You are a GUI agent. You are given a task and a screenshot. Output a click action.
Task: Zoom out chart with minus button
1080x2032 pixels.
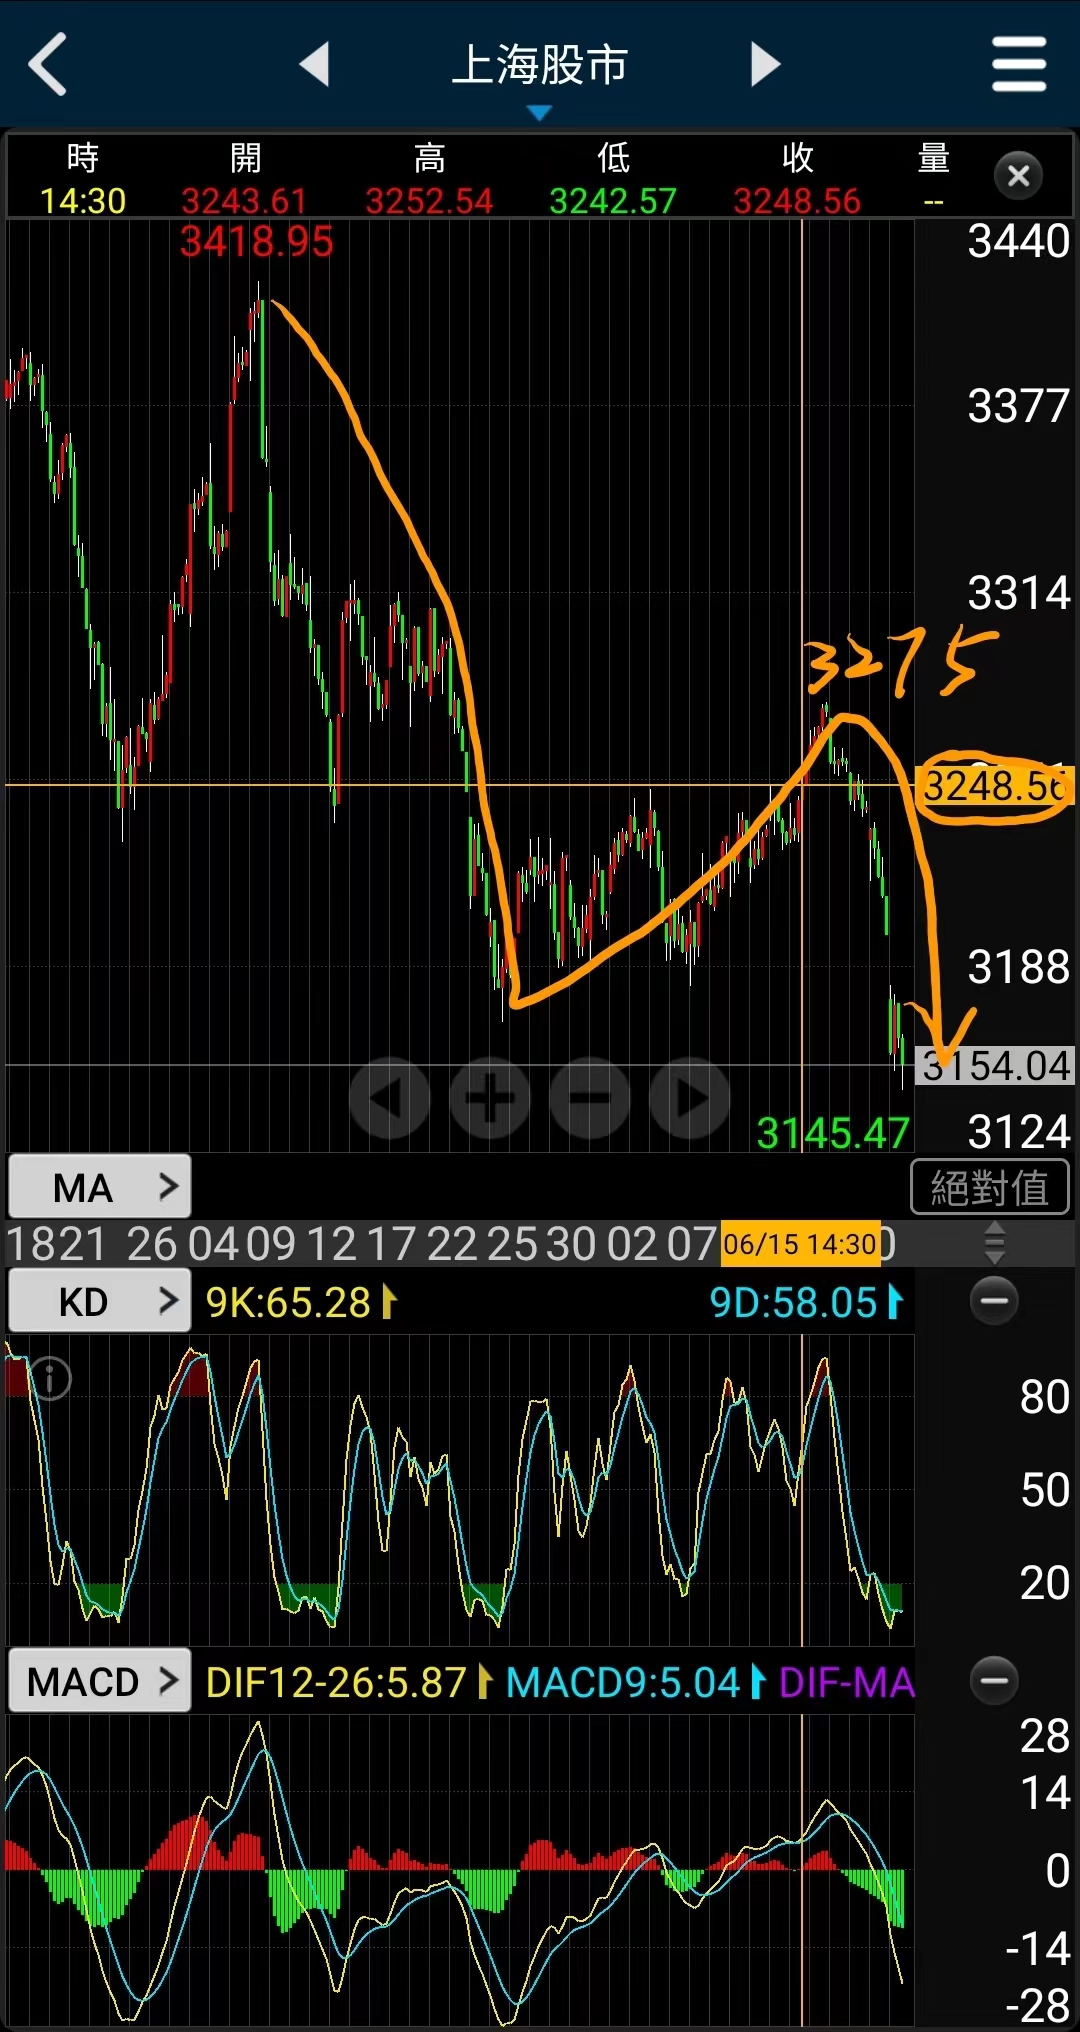pyautogui.click(x=590, y=1098)
